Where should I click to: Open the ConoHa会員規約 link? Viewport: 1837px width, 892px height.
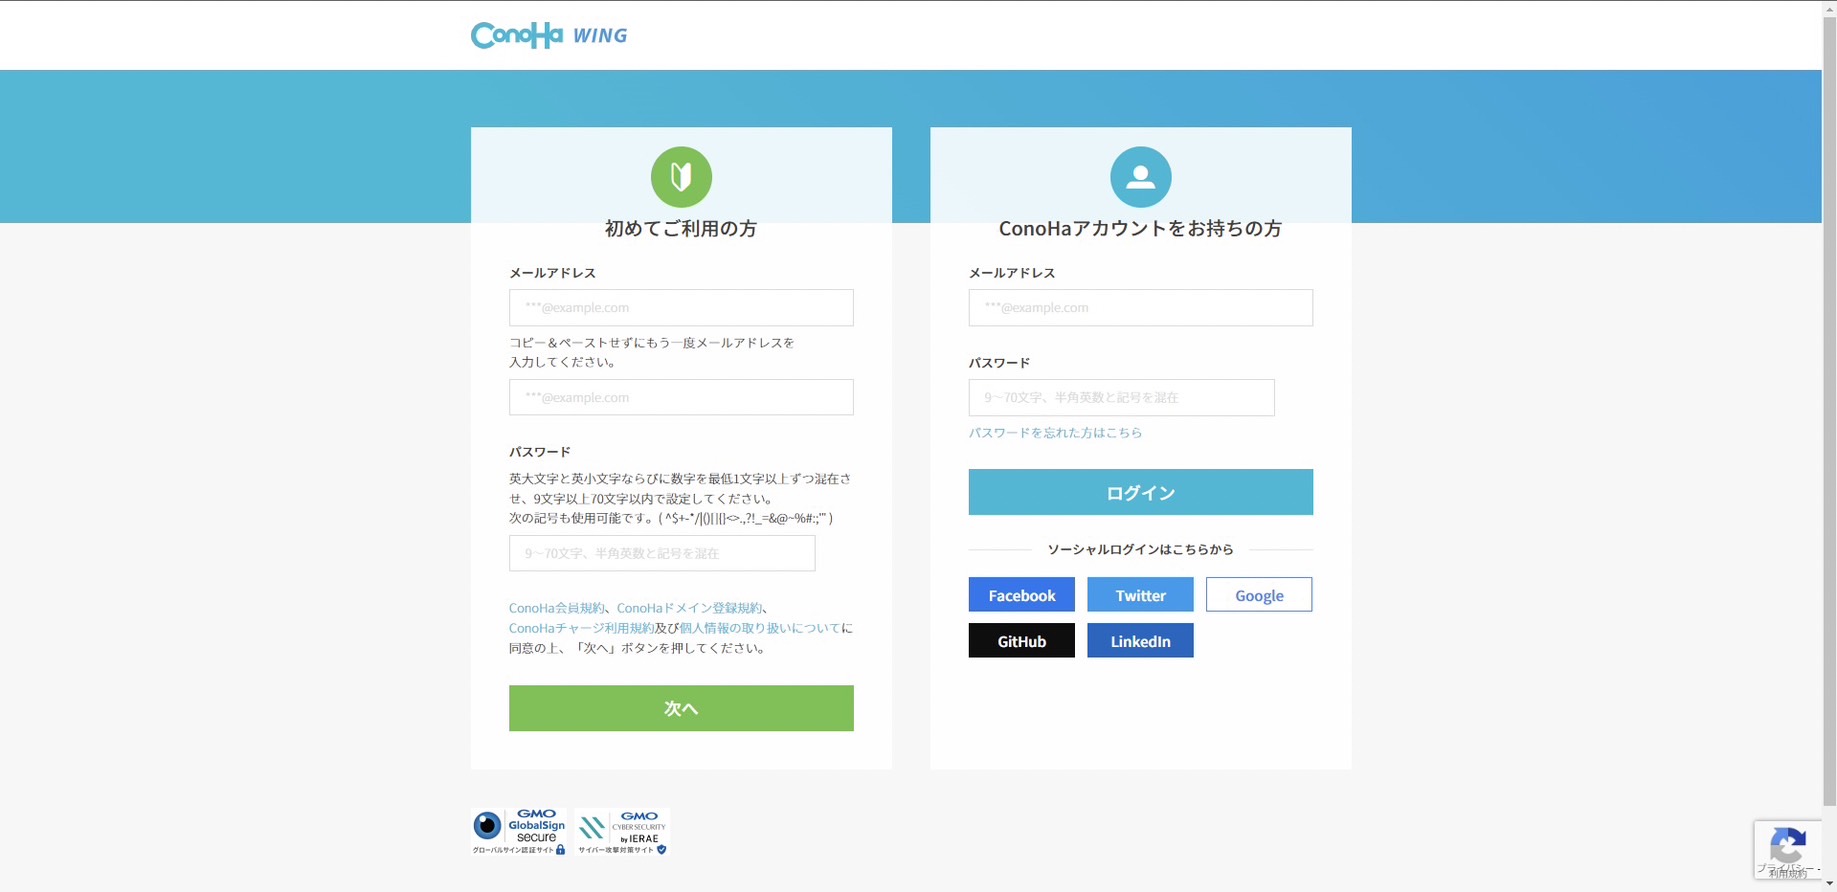(x=556, y=608)
